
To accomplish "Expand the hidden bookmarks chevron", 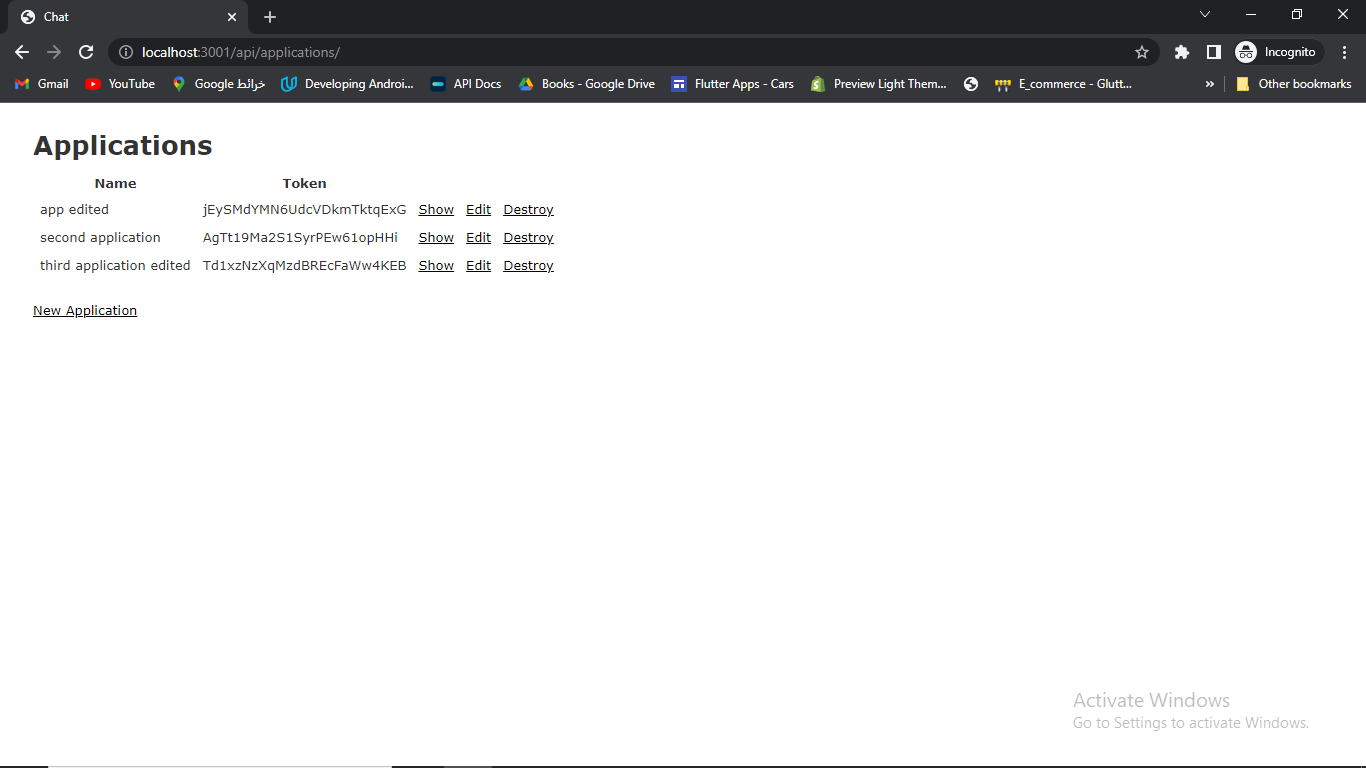I will click(1210, 84).
